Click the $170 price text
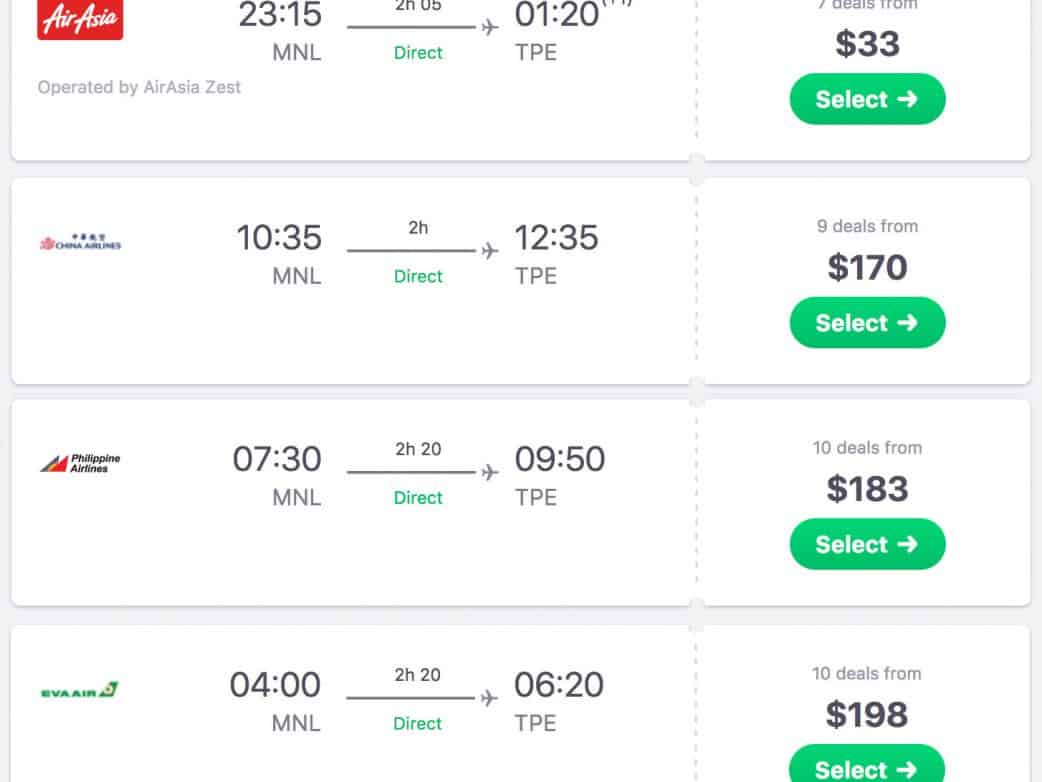The height and width of the screenshot is (782, 1042). tap(867, 267)
